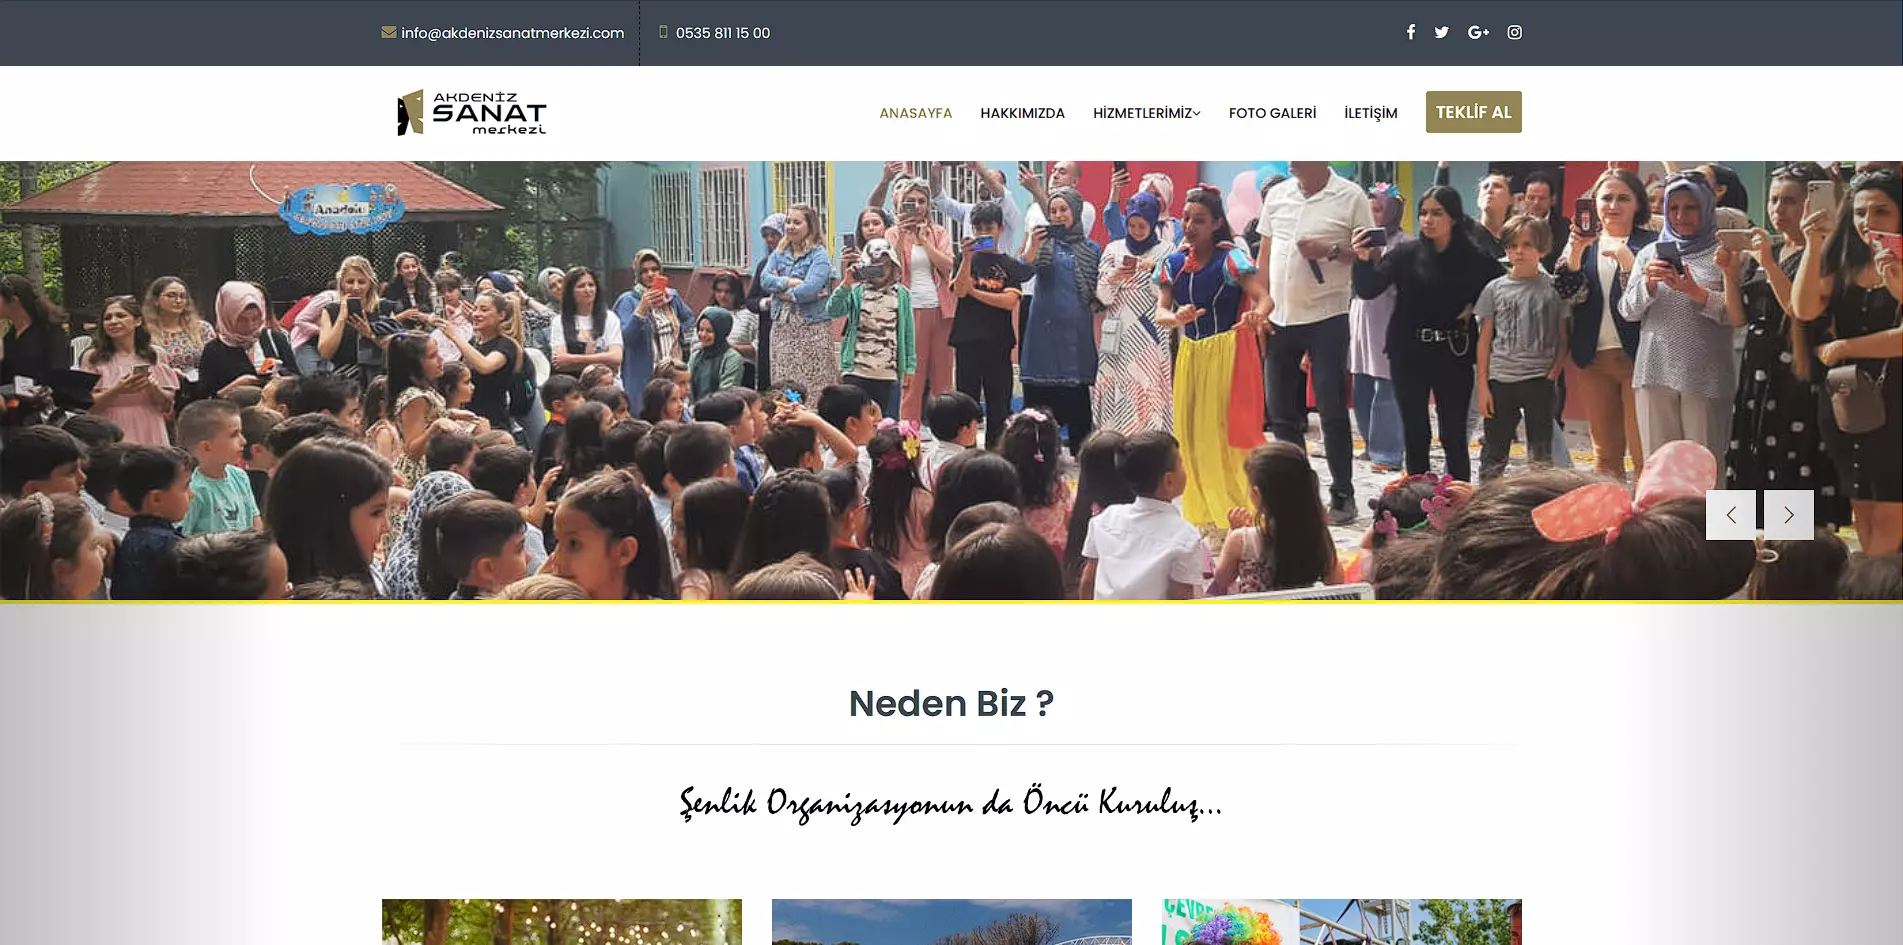Click the info@akdenizsanatmerkezi.com email link
The image size is (1903, 945).
[512, 33]
